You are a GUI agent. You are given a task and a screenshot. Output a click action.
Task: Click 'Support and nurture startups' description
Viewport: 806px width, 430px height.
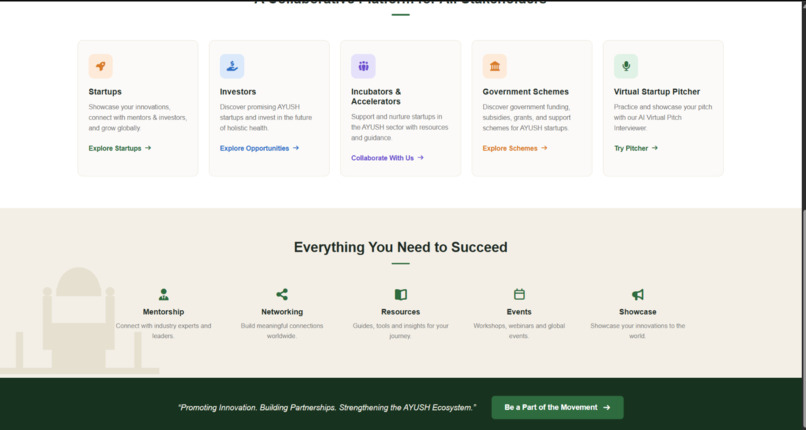(399, 127)
